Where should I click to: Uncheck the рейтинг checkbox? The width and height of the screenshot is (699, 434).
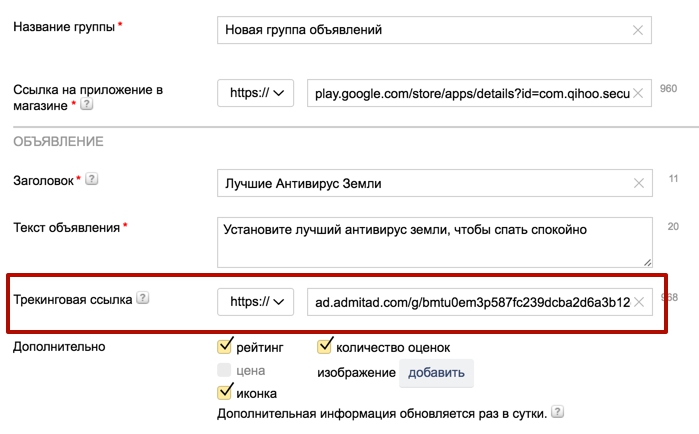pos(225,347)
